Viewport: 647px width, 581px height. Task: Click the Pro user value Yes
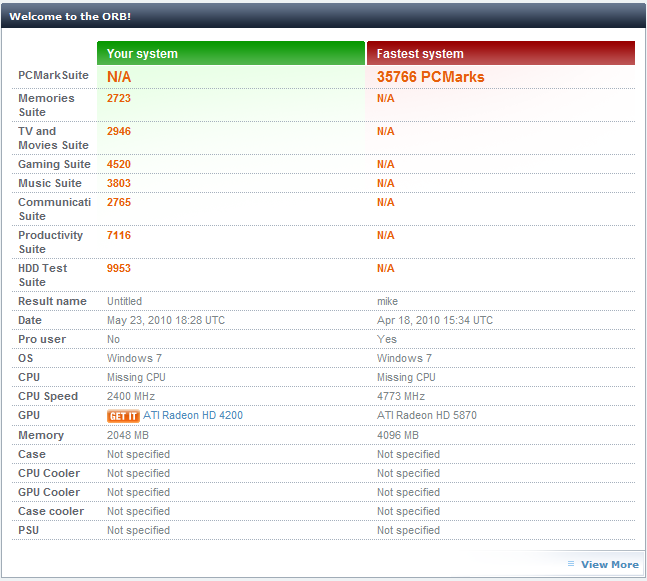pos(387,340)
